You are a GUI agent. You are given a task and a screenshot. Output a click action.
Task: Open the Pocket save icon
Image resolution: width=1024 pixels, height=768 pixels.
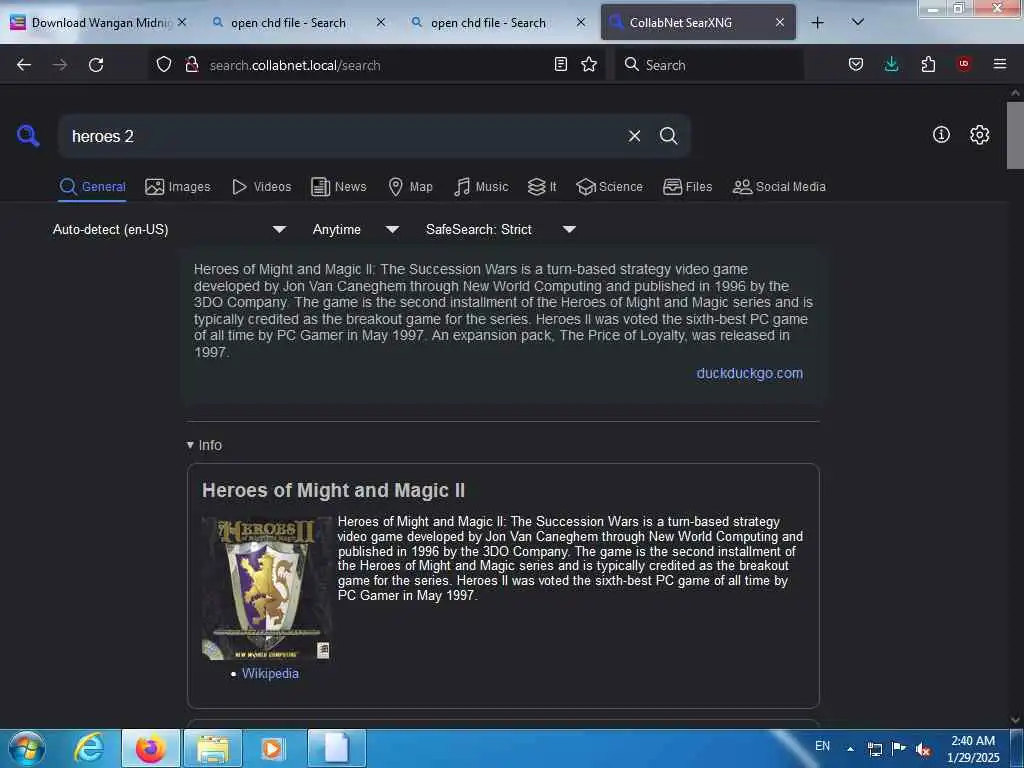[856, 64]
